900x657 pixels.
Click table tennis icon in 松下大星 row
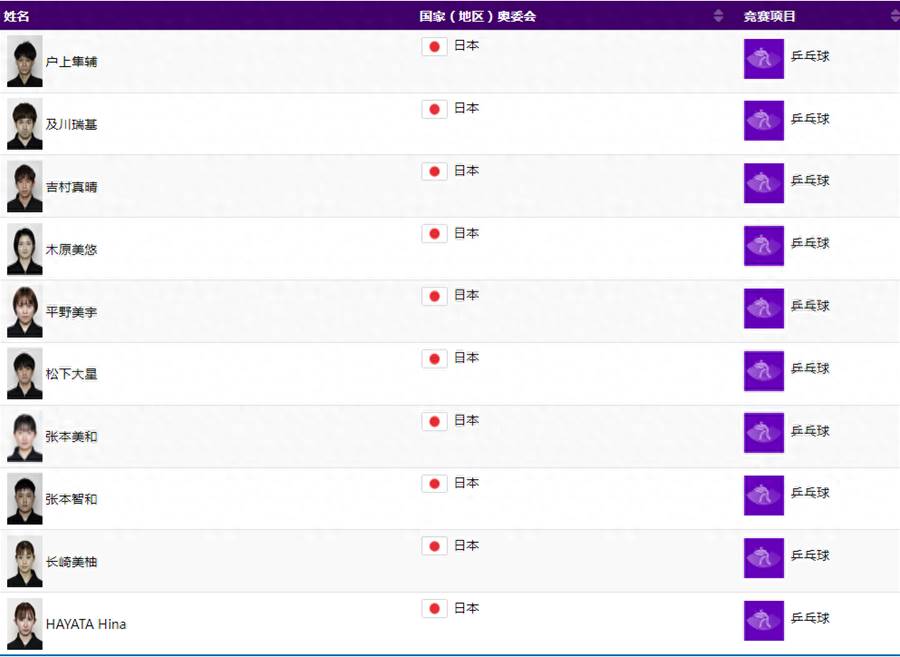coord(764,371)
